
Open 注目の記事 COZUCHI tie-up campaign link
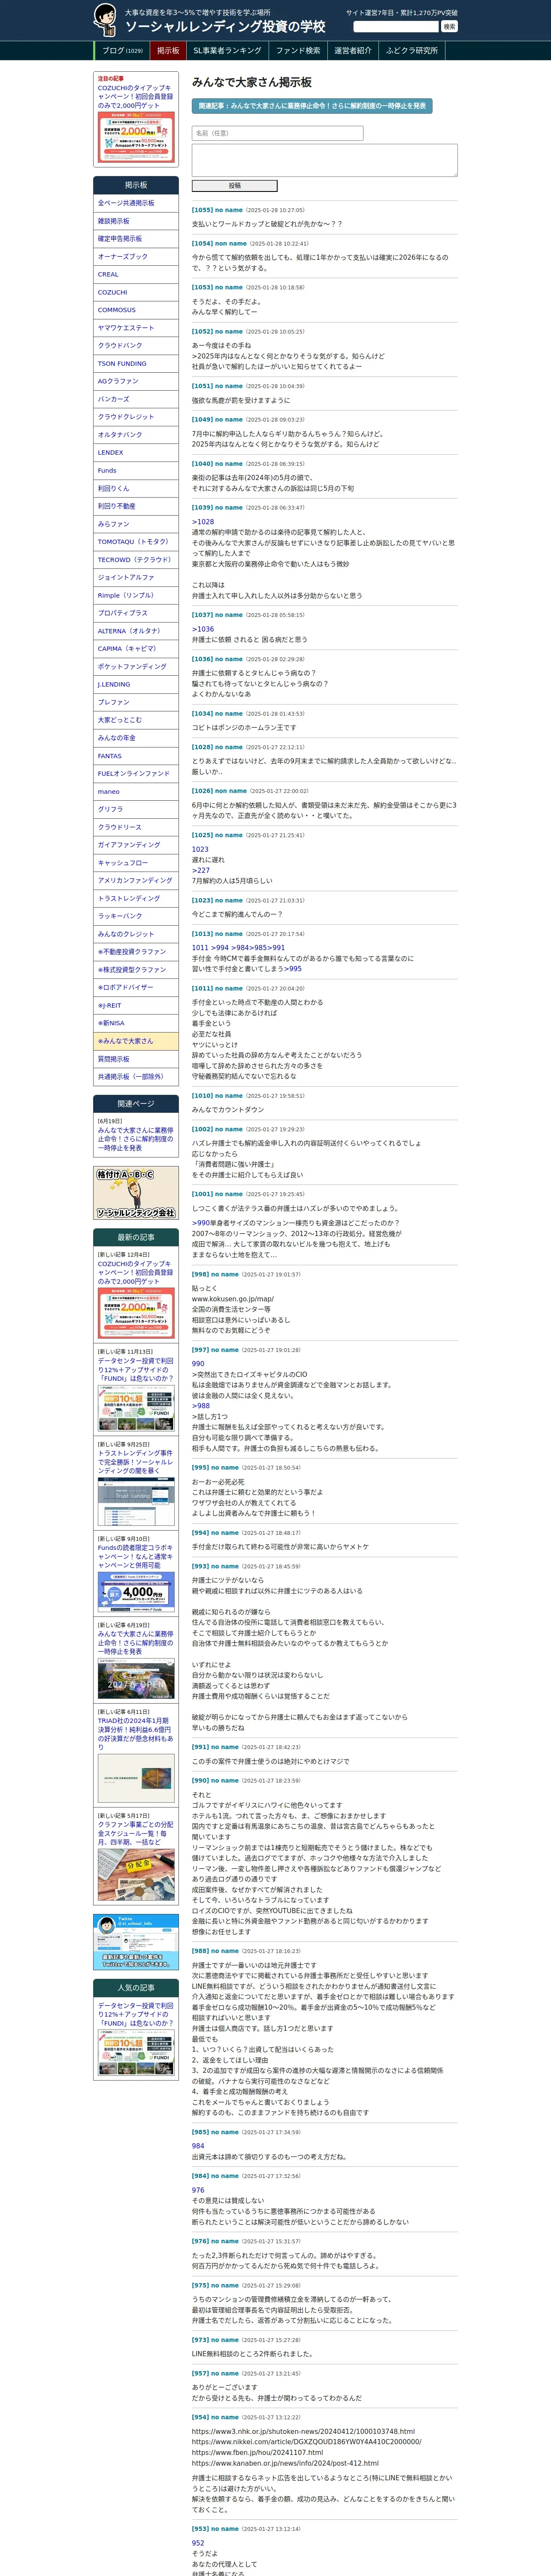coord(135,97)
